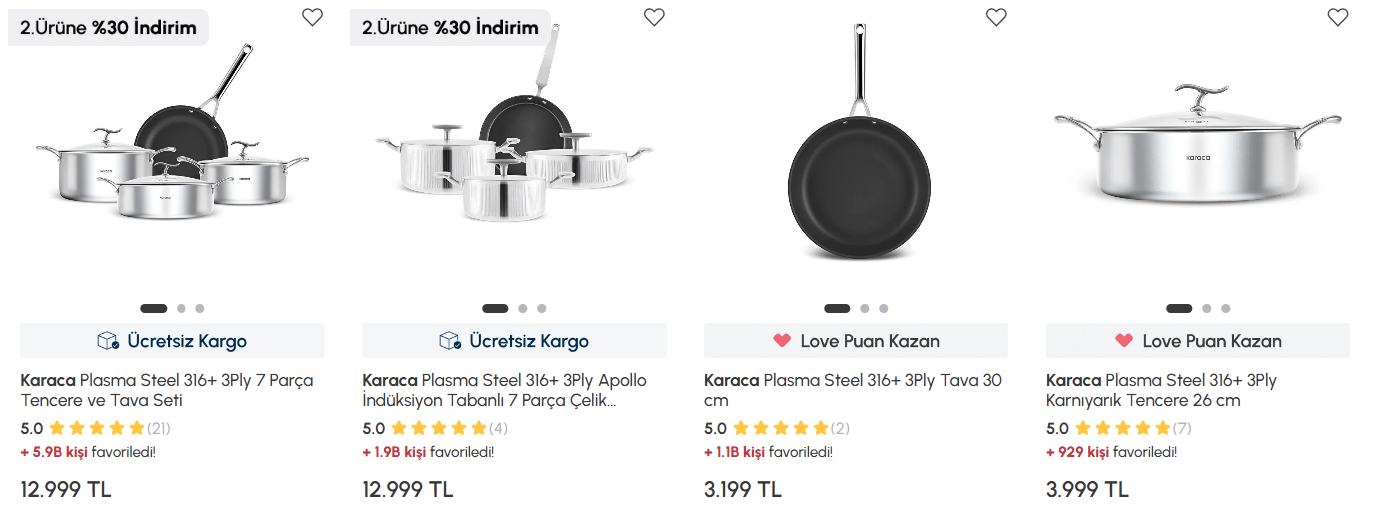Open Apollo İndüksiyon Tabanlı 7 Parça Çelik link
Screen dimensions: 1377x526
pos(504,390)
